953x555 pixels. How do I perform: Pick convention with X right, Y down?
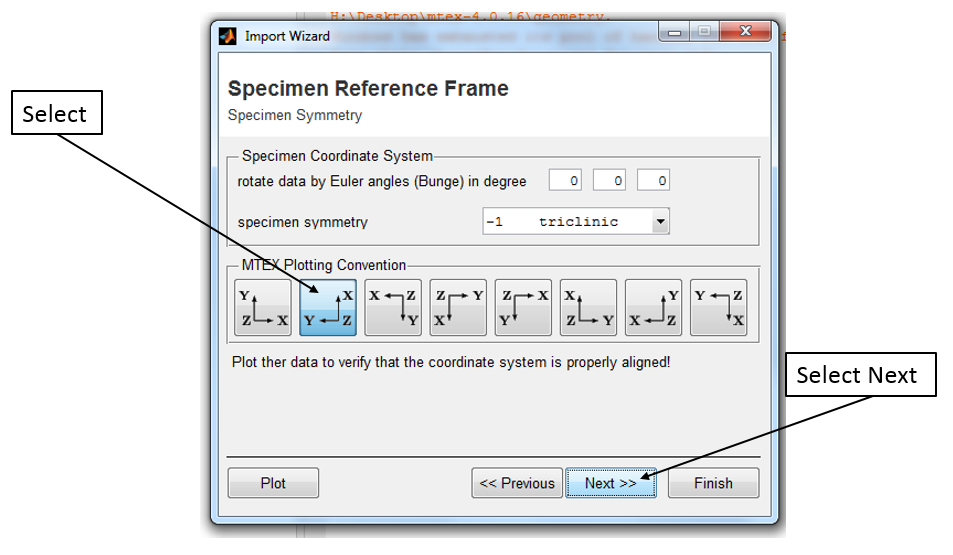pos(523,307)
